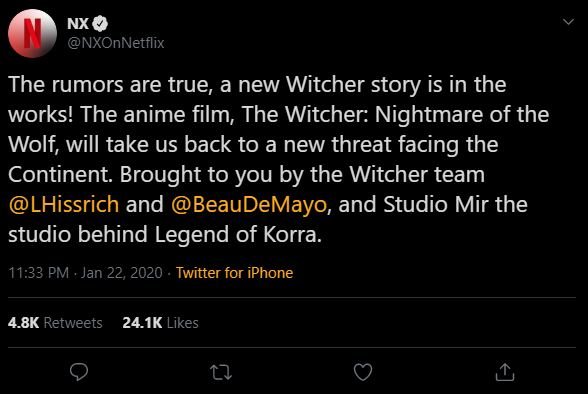Open the share tweet icon
Viewport: 588px width, 394px height.
tap(505, 372)
